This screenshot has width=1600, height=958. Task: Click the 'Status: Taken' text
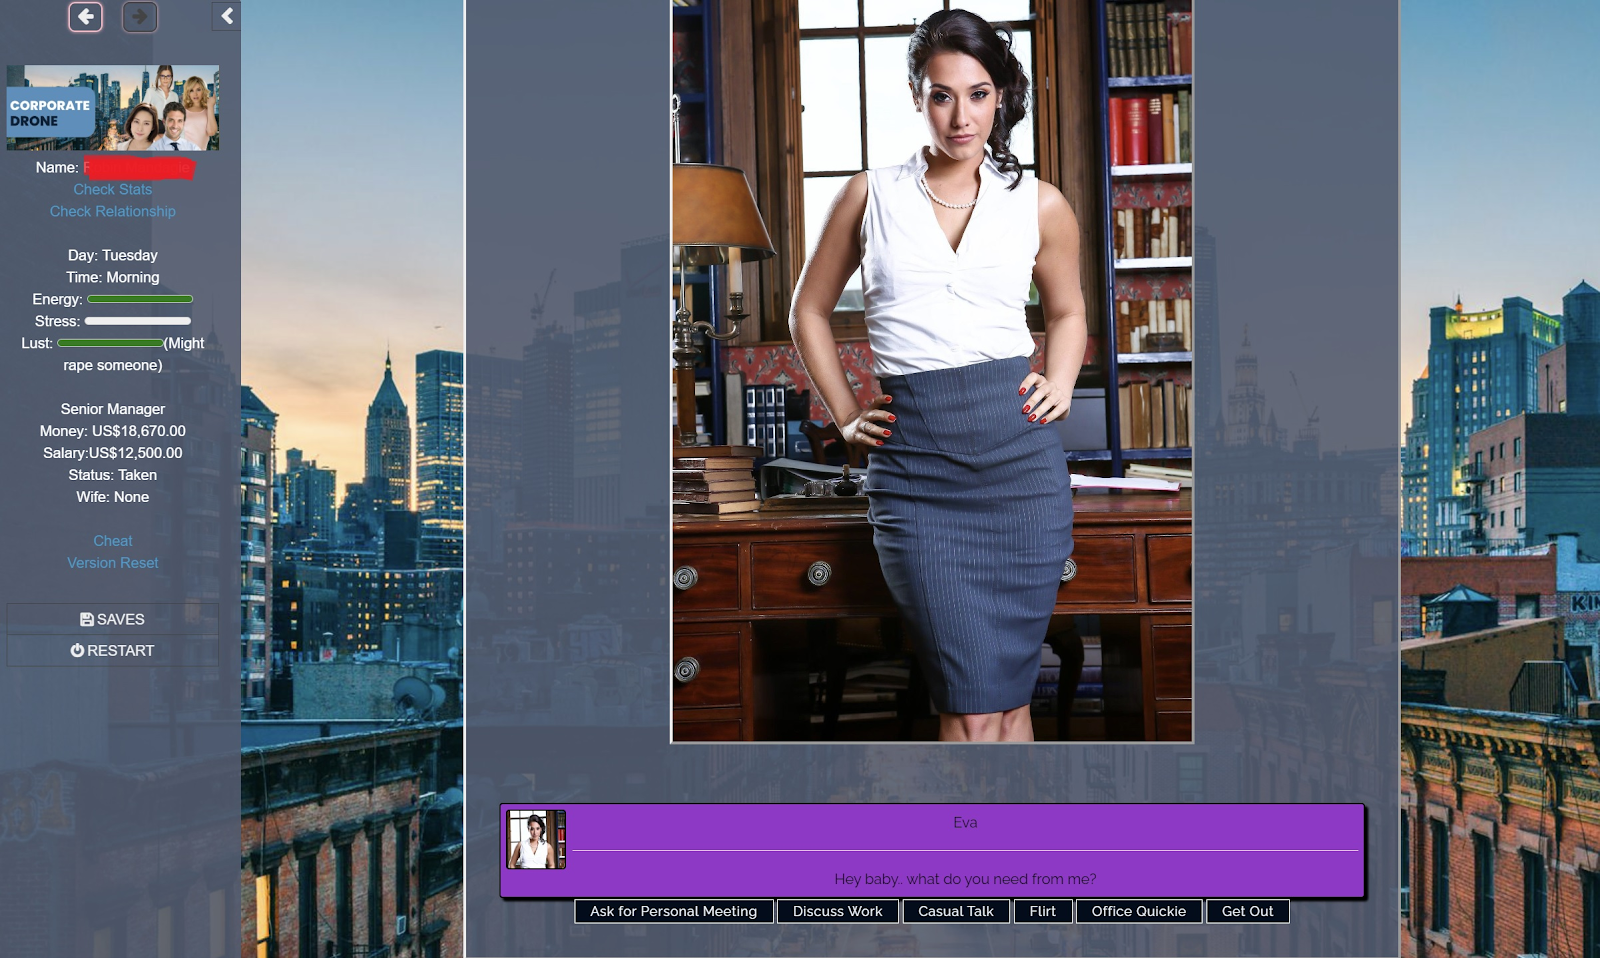pos(113,475)
